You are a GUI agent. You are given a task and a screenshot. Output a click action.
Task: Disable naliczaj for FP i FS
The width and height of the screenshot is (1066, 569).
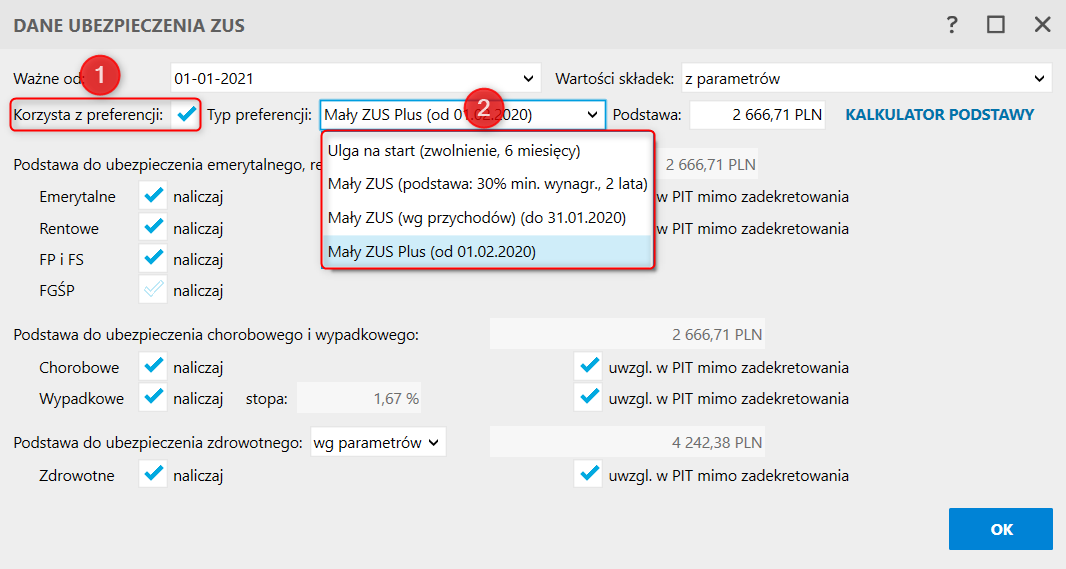tap(154, 258)
